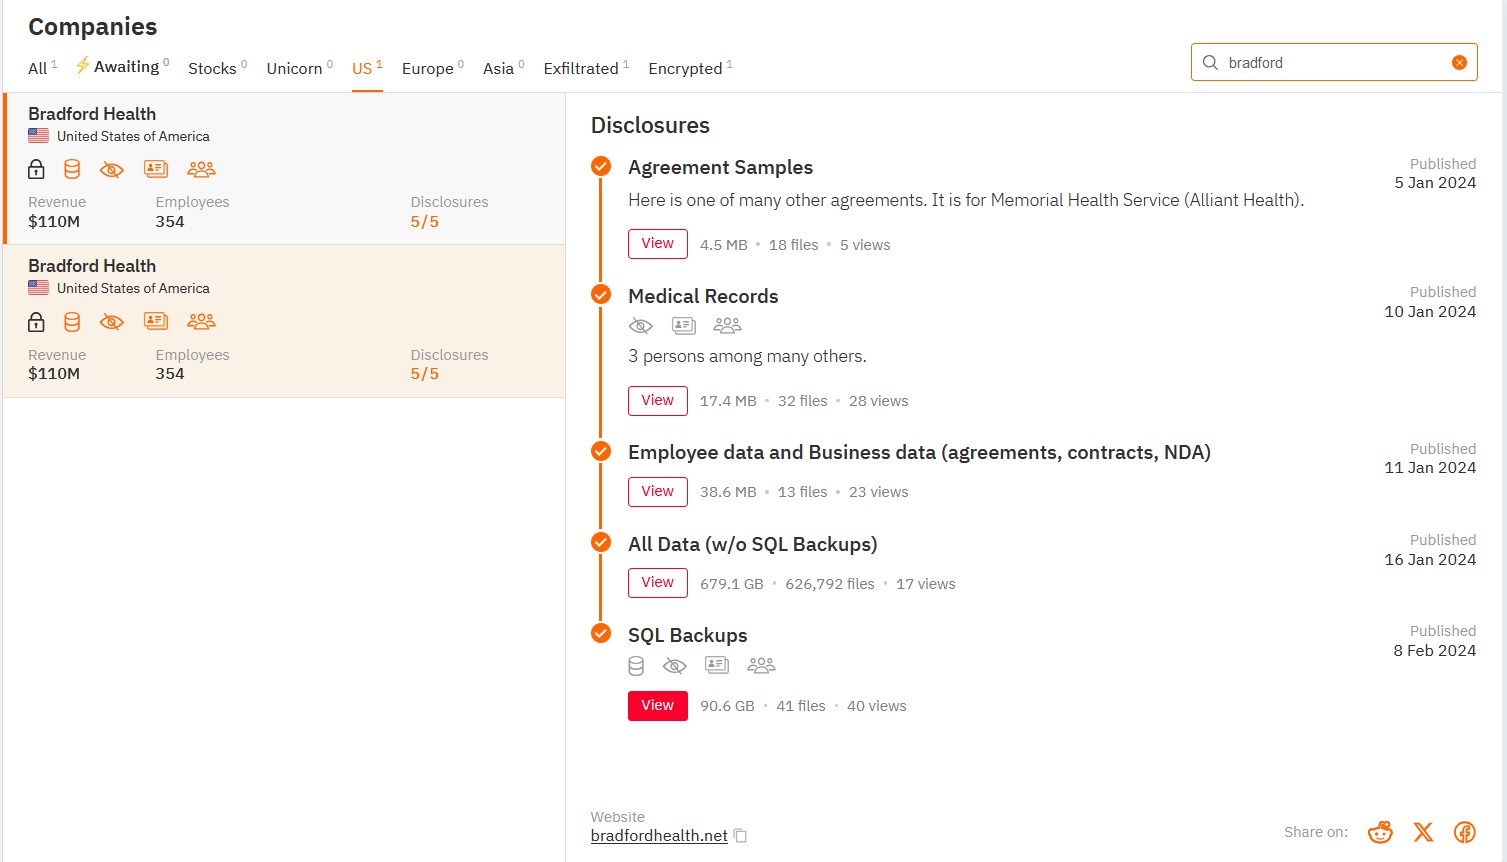Image resolution: width=1507 pixels, height=862 pixels.
Task: Open the bradfordhealth.net website link
Action: click(x=659, y=836)
